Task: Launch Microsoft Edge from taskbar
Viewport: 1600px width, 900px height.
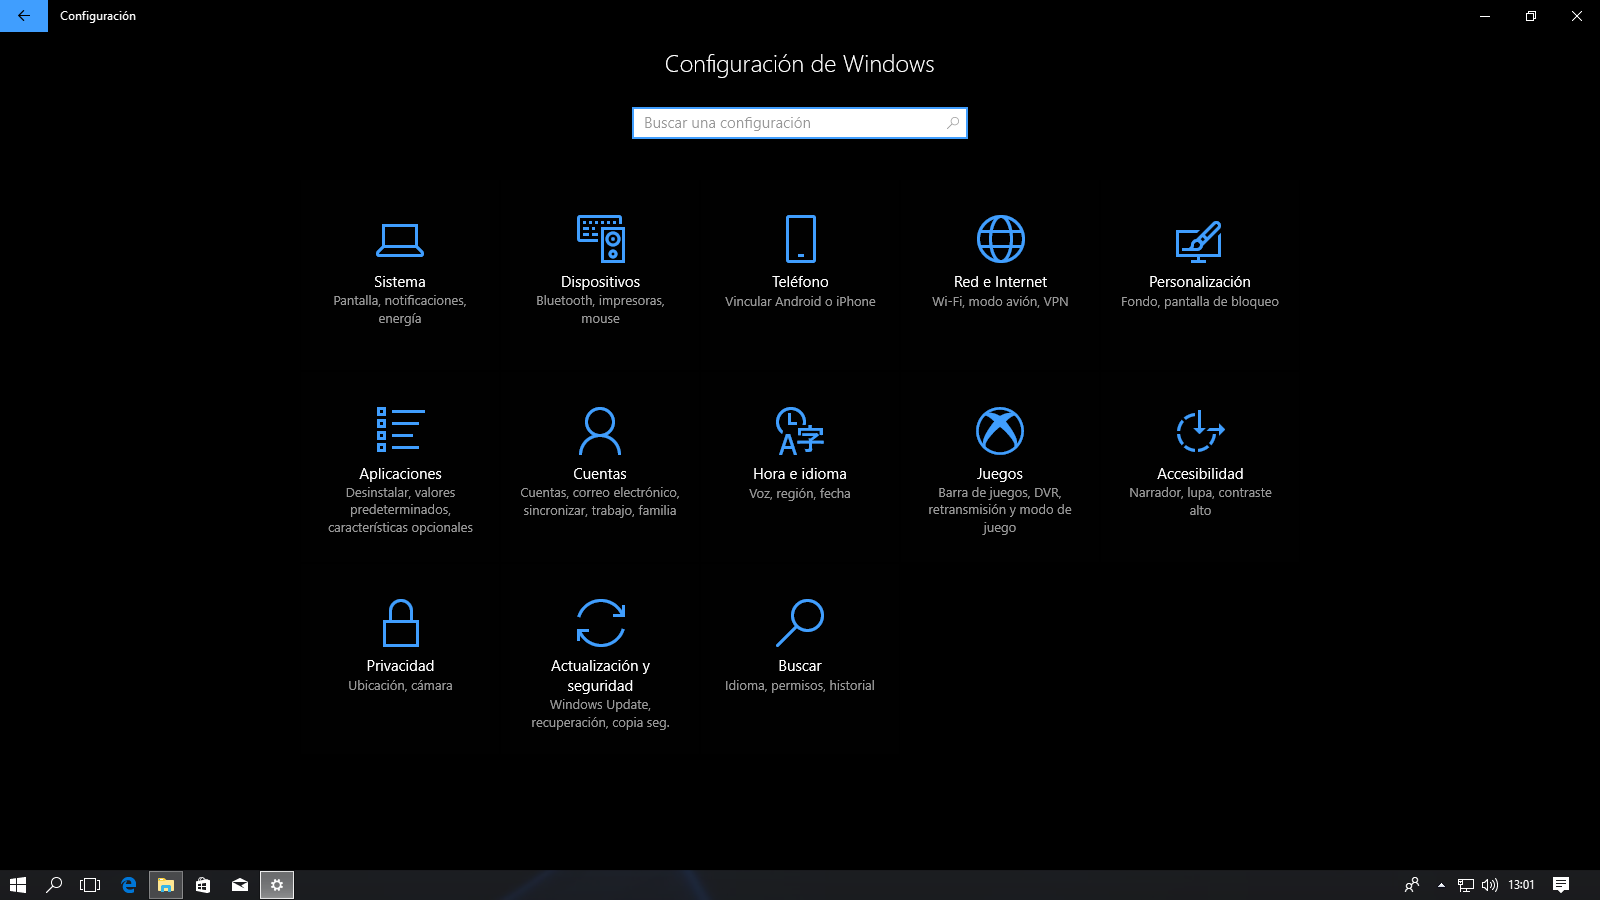Action: tap(128, 885)
